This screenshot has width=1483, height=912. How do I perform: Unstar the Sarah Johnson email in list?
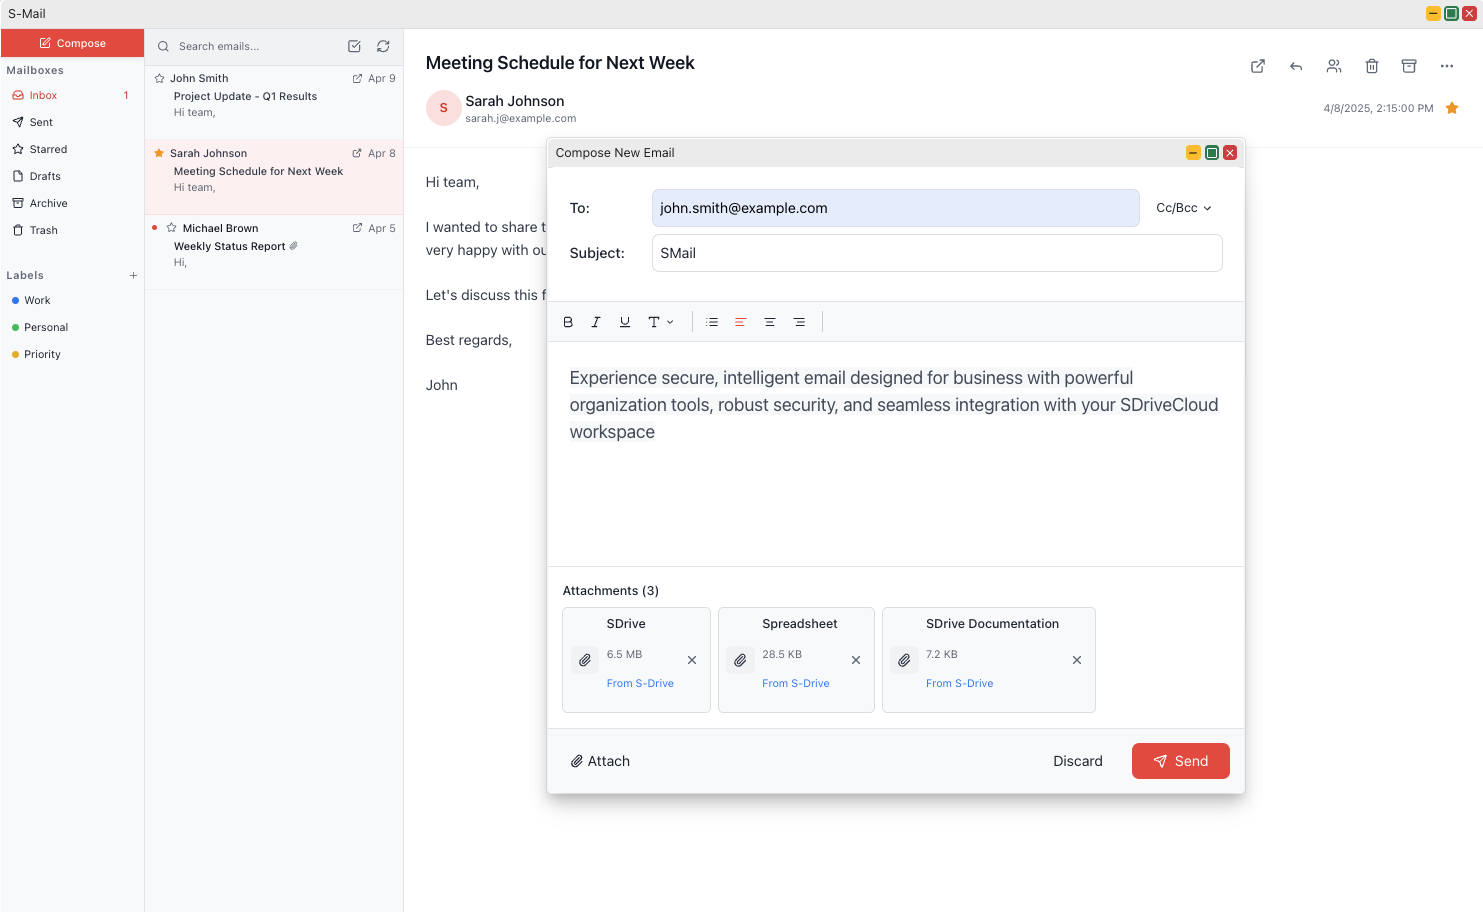tap(159, 153)
